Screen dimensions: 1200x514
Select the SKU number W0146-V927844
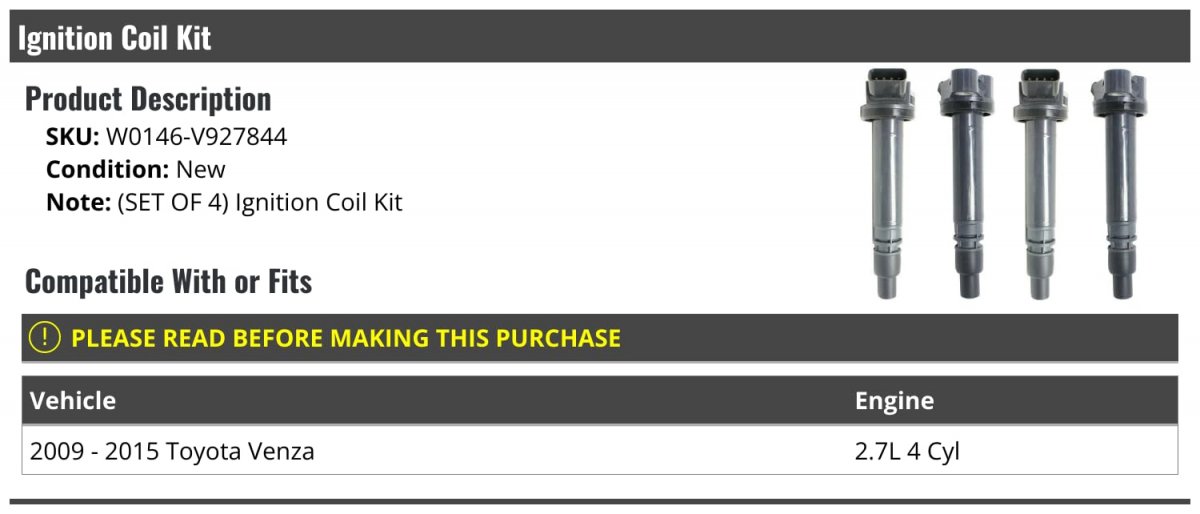pos(196,137)
